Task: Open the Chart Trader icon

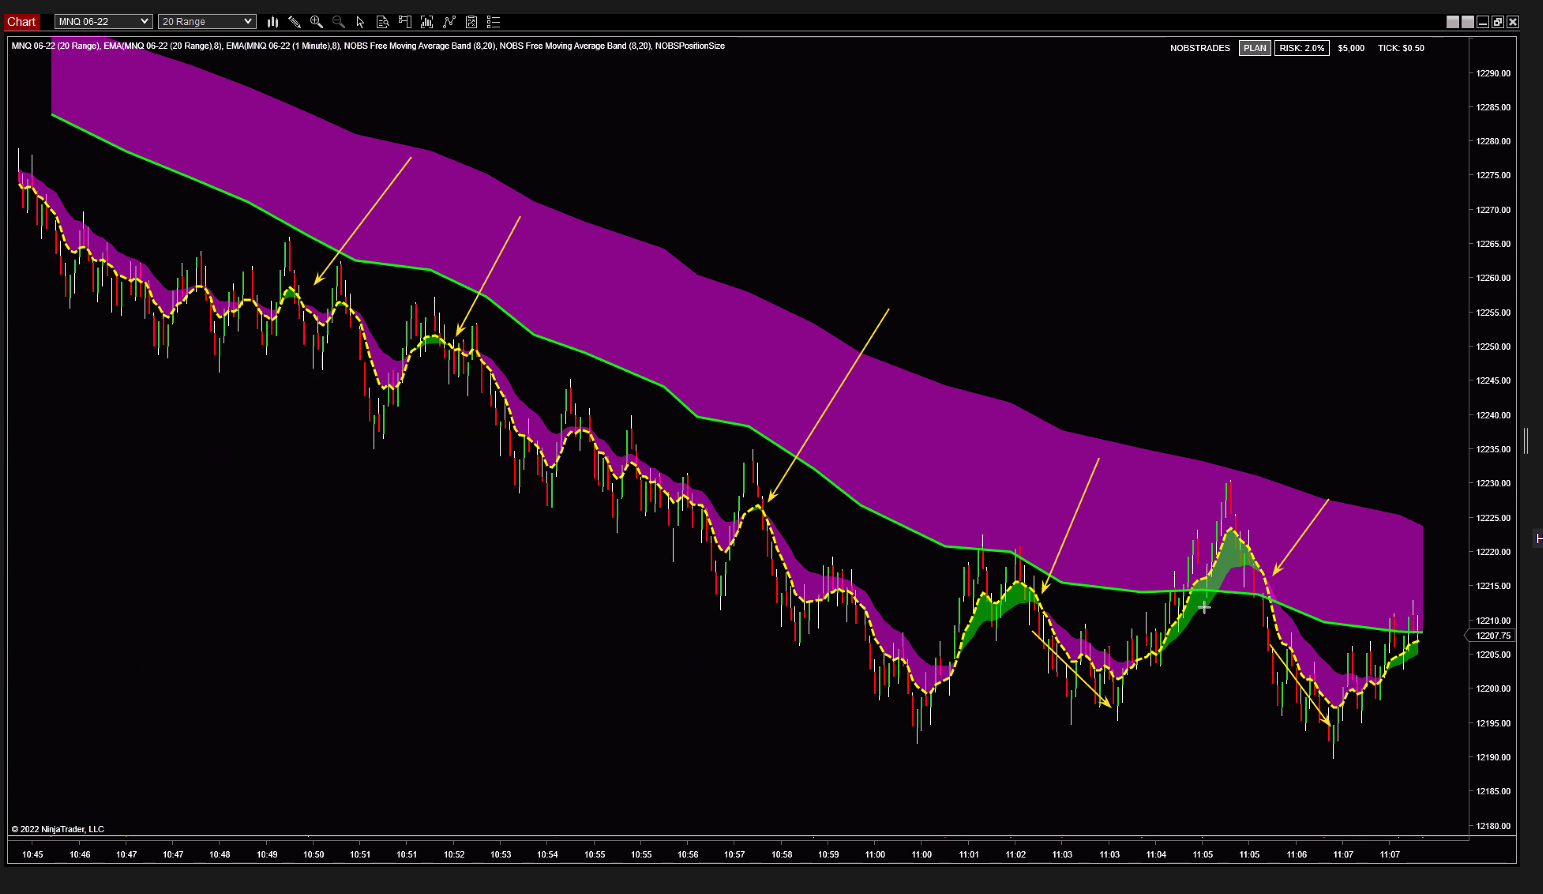Action: [405, 21]
